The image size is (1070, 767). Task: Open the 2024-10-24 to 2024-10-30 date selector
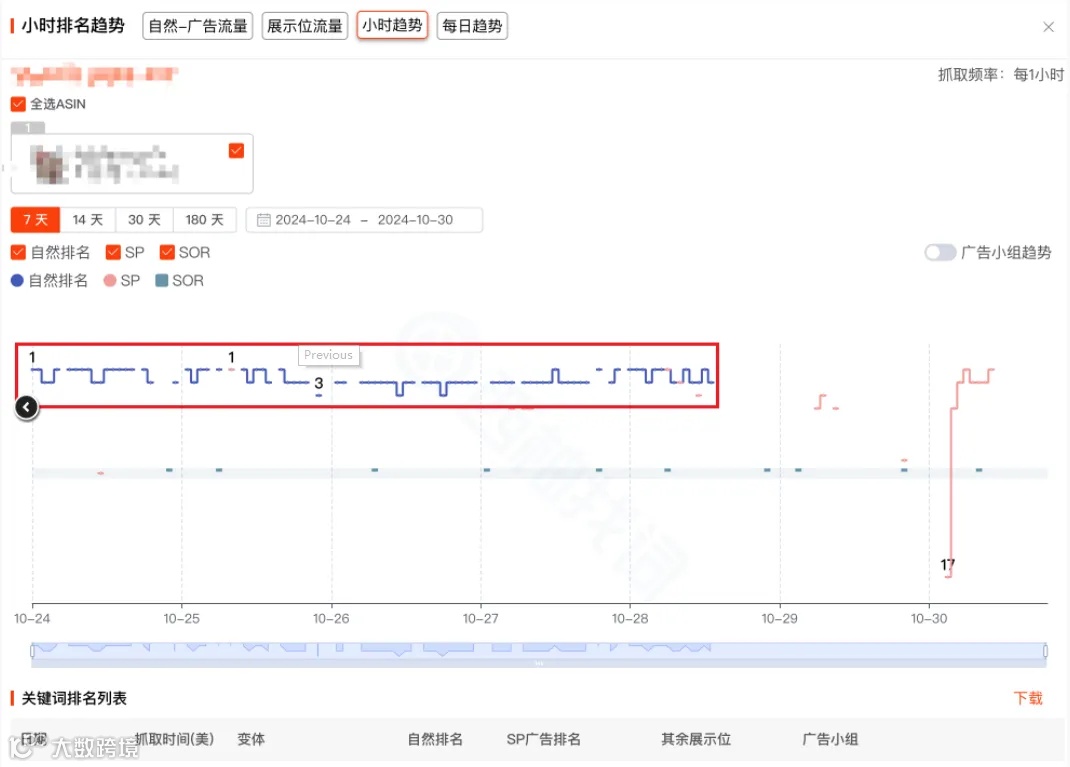[364, 220]
